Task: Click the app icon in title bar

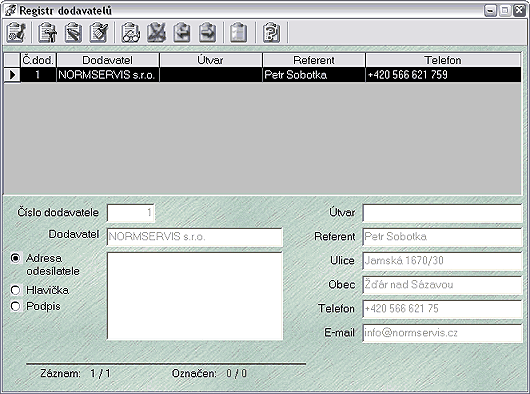Action: click(x=10, y=11)
